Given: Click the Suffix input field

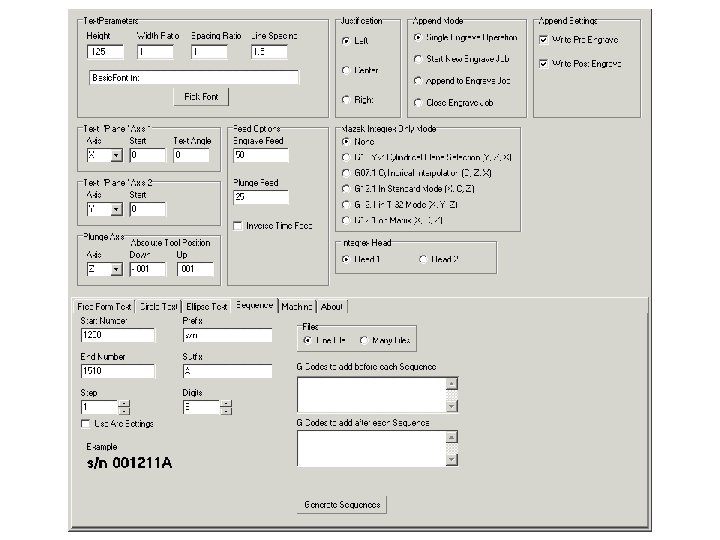Looking at the screenshot, I should click(x=228, y=371).
